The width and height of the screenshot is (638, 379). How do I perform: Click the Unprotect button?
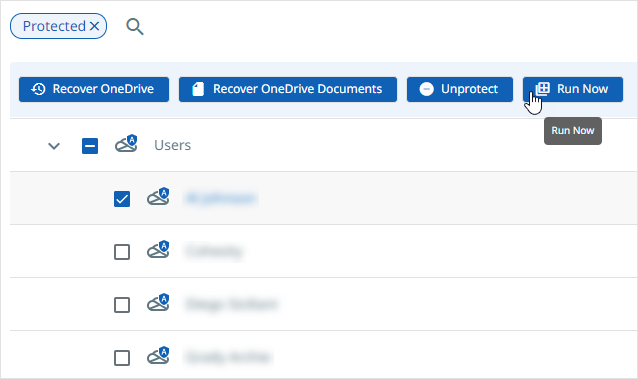click(460, 89)
